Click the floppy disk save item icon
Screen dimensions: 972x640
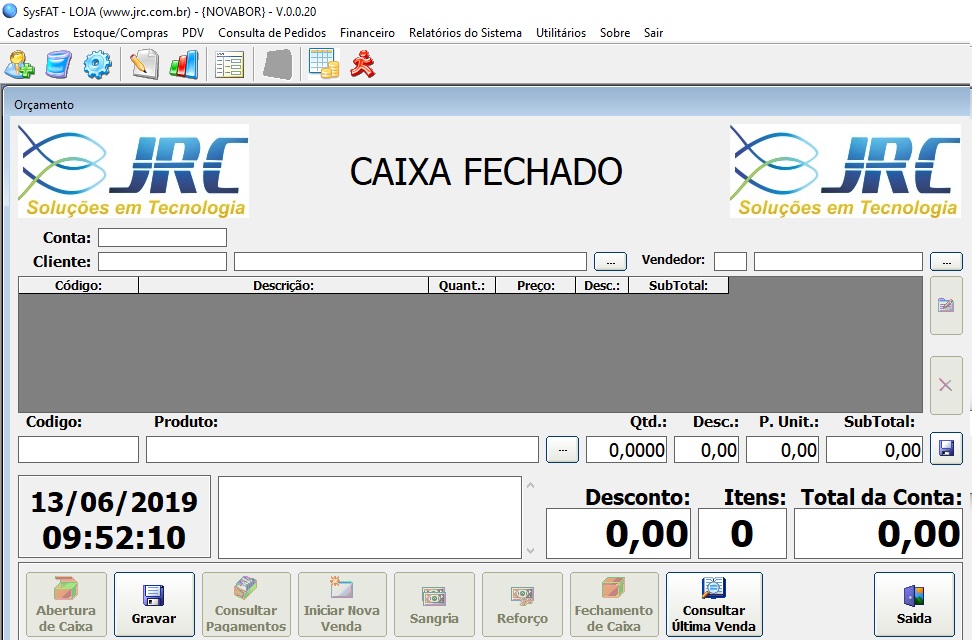(x=946, y=448)
